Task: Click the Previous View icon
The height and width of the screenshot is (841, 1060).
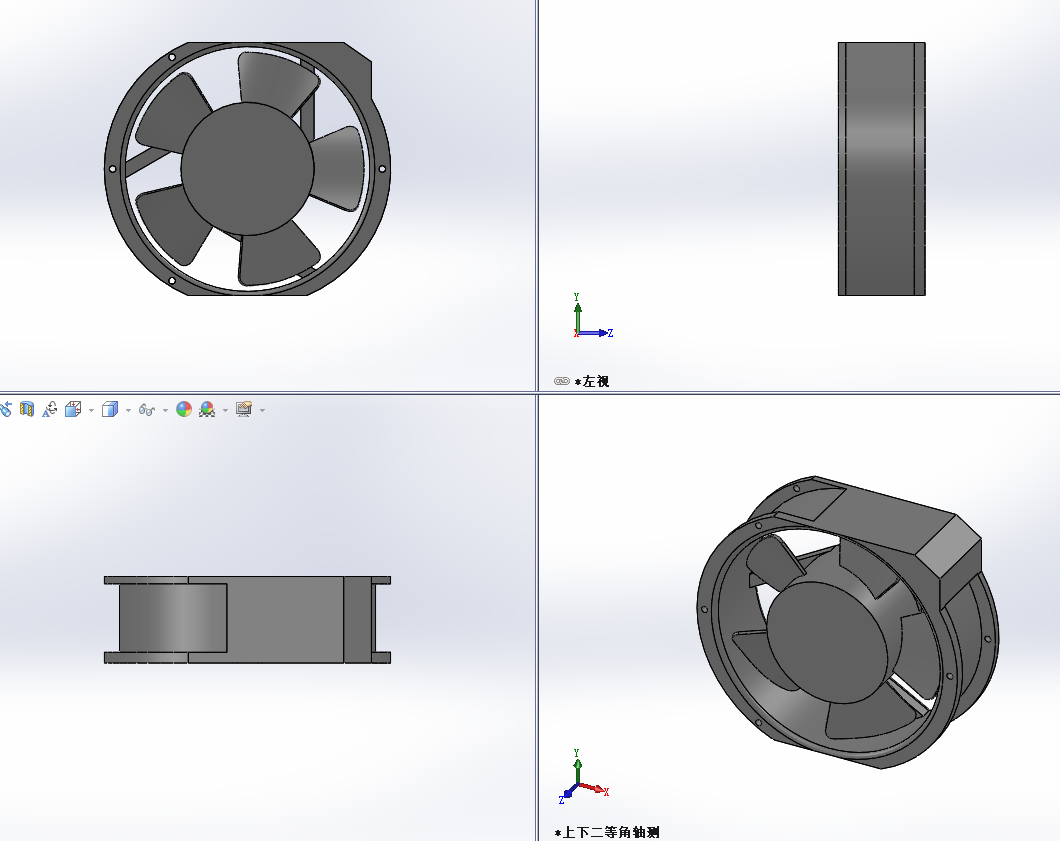Action: click(5, 409)
